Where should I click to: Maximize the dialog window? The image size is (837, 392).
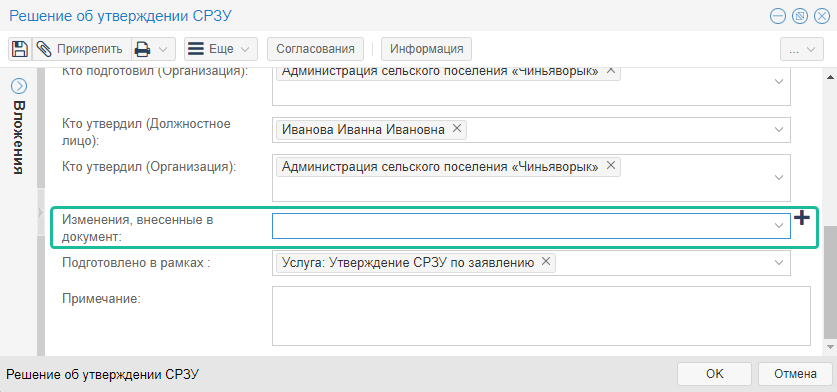[x=800, y=17]
